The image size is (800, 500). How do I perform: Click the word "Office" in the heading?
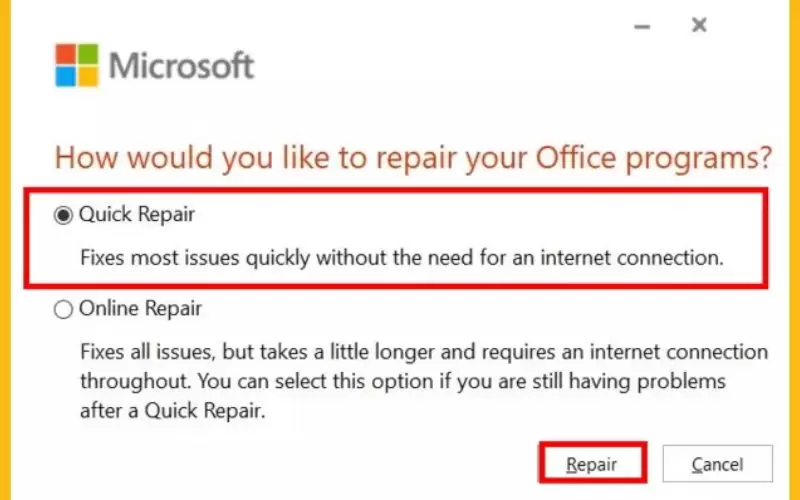pyautogui.click(x=576, y=156)
